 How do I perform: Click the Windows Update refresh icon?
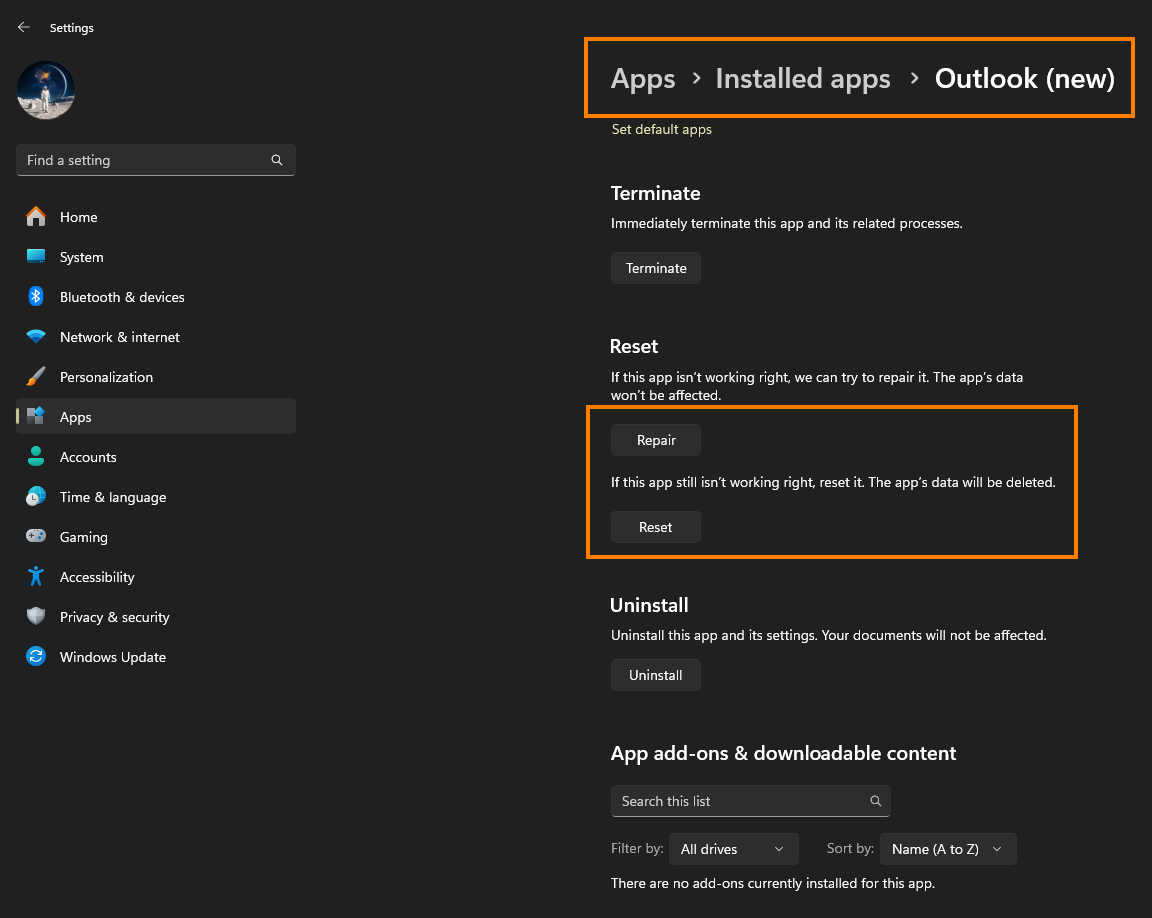coord(36,656)
